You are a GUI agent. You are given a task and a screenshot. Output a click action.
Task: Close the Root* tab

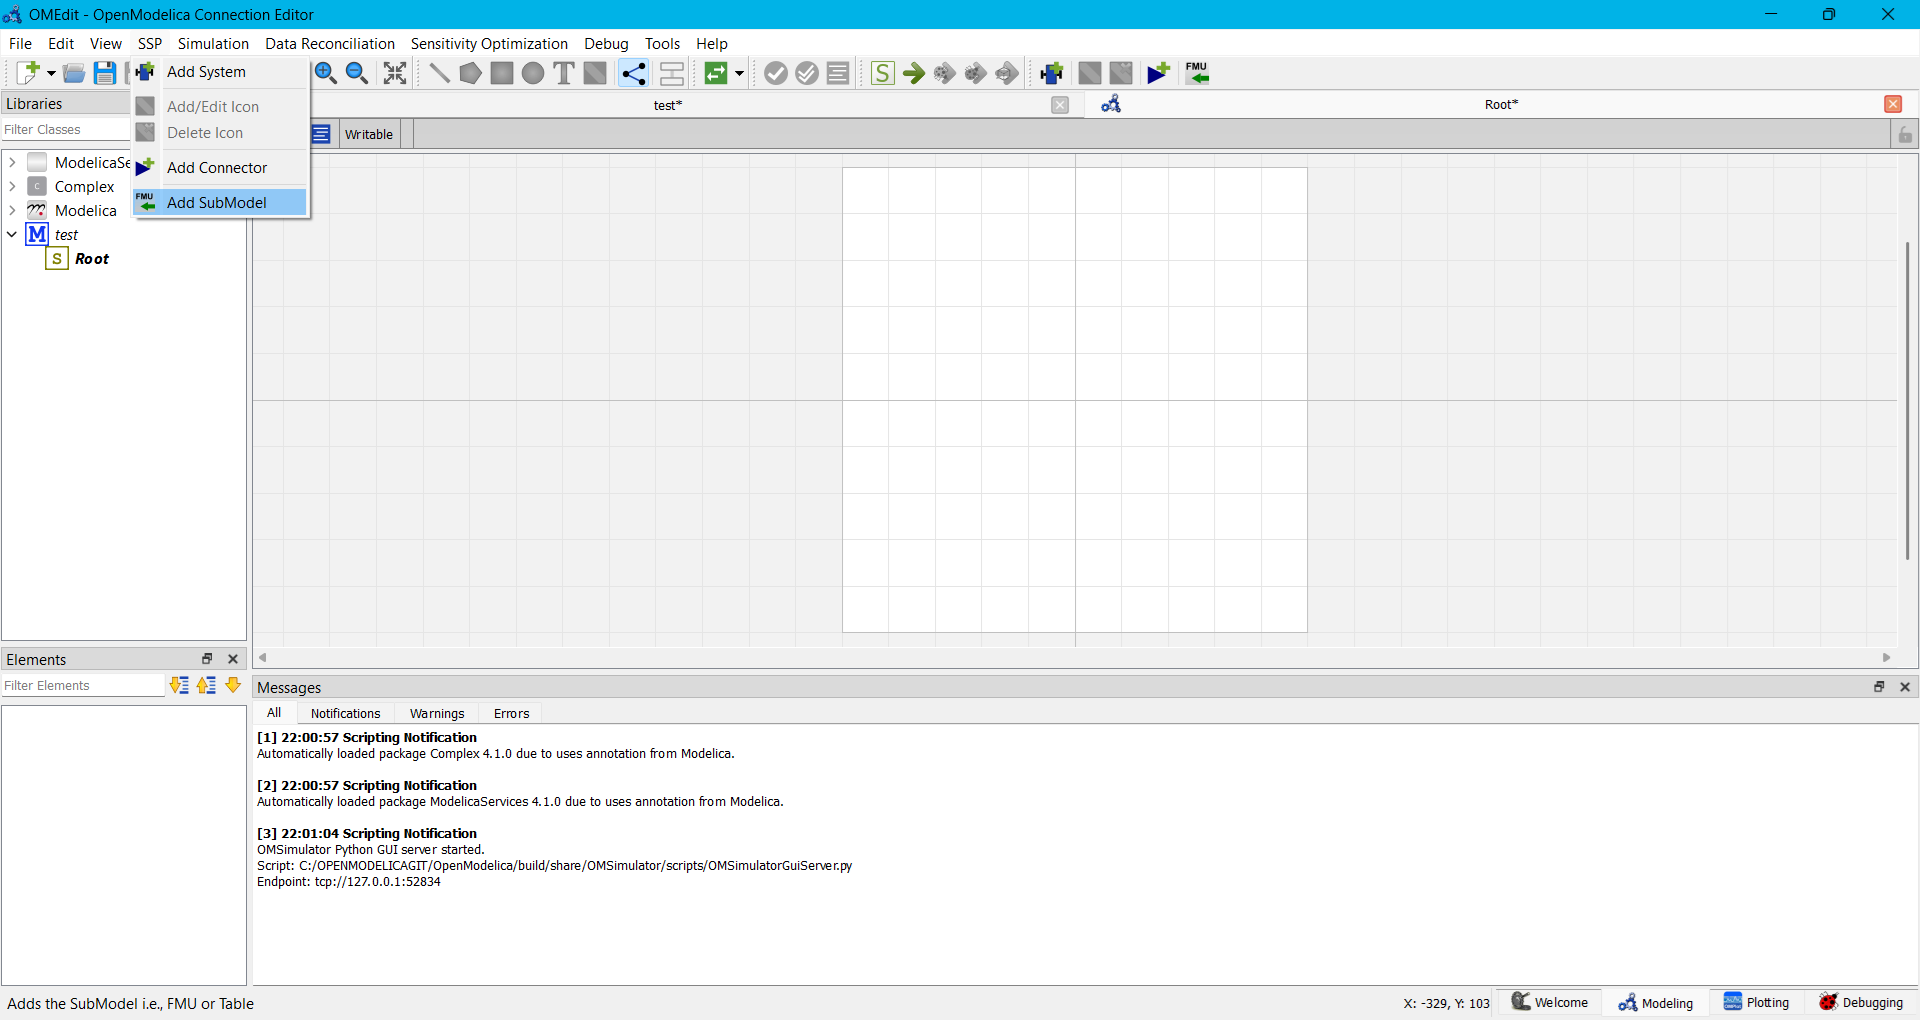[1893, 104]
